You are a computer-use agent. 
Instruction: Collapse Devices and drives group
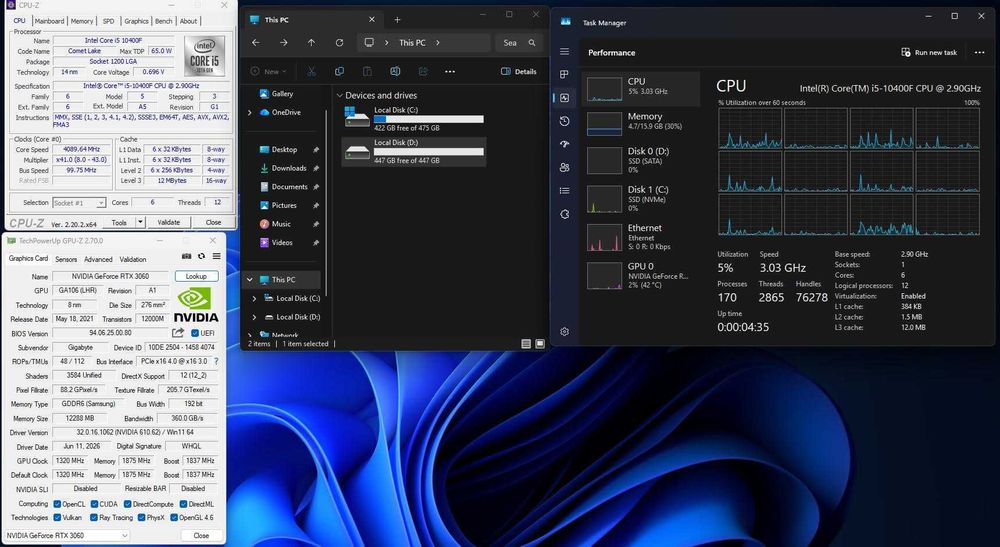click(x=340, y=96)
